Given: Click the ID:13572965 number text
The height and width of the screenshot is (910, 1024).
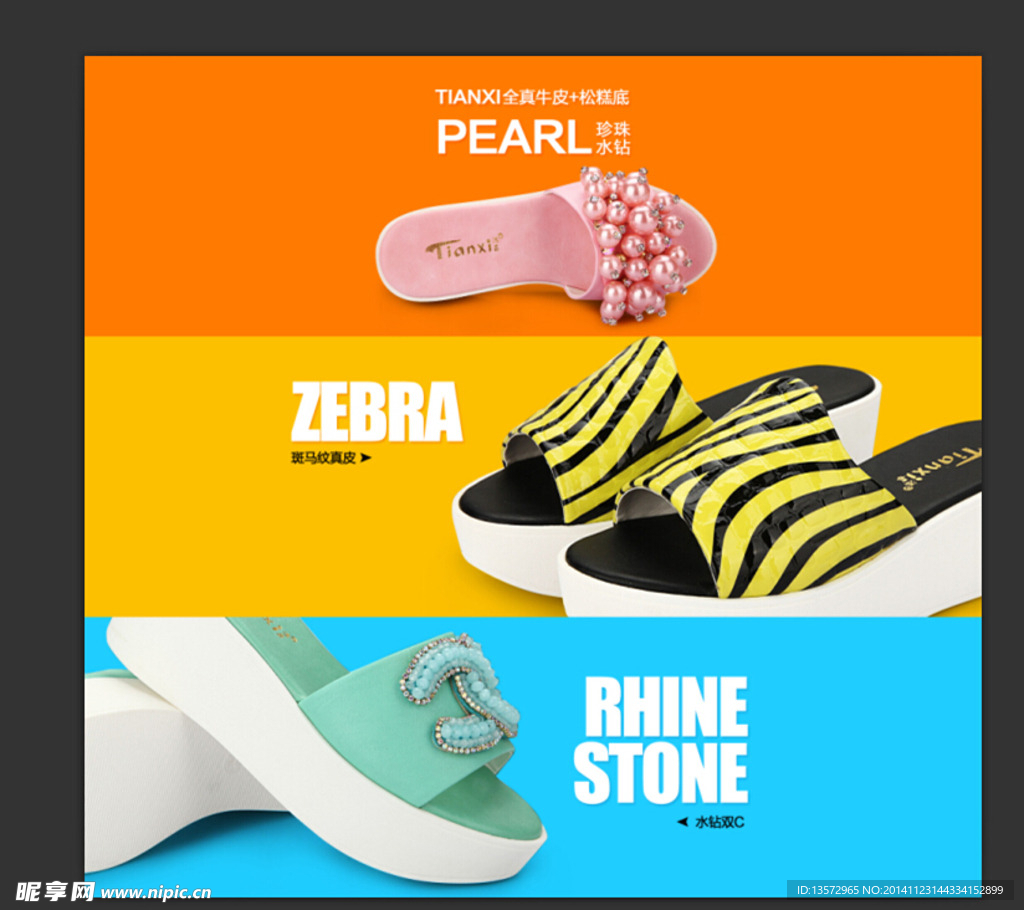Looking at the screenshot, I should (x=827, y=890).
